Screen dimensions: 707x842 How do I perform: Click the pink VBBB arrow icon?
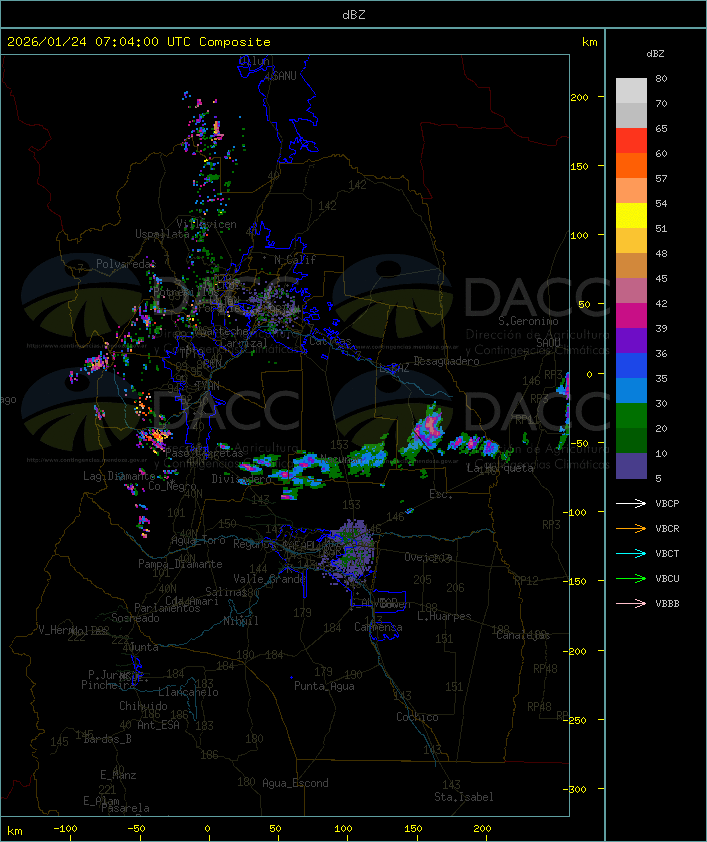(x=631, y=604)
